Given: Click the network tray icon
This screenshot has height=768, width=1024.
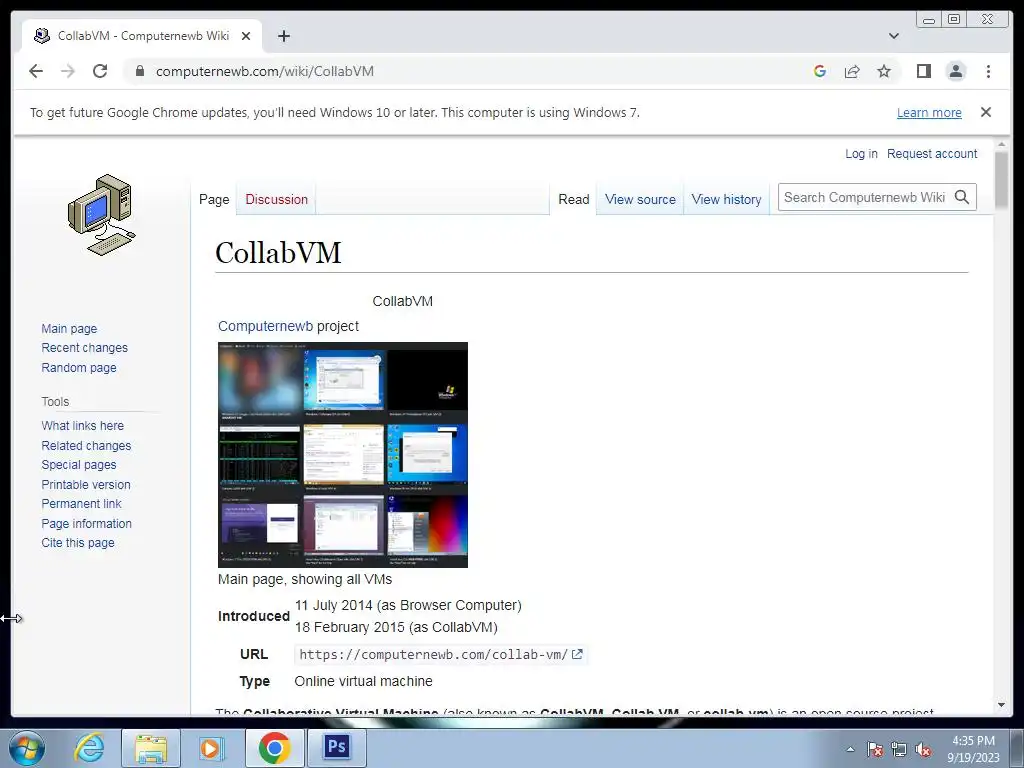Looking at the screenshot, I should 899,749.
